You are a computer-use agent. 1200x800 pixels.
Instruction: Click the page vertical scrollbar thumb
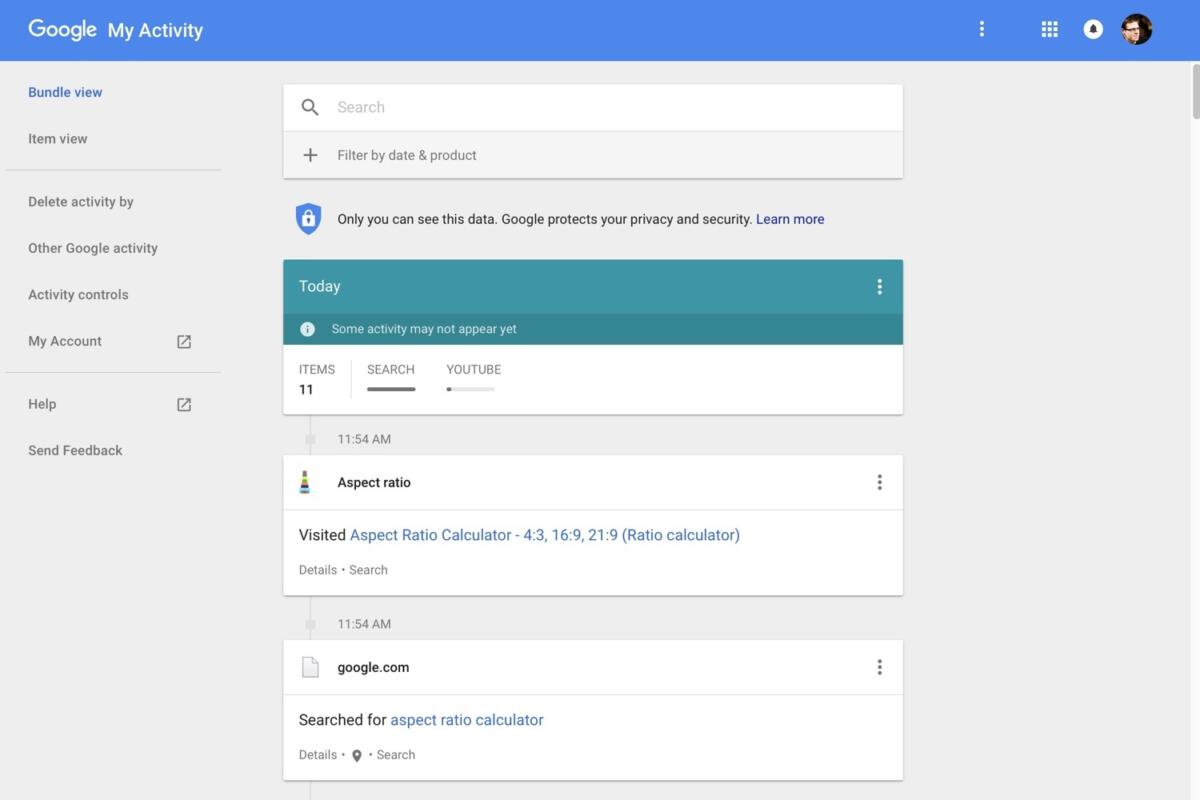coord(1195,92)
